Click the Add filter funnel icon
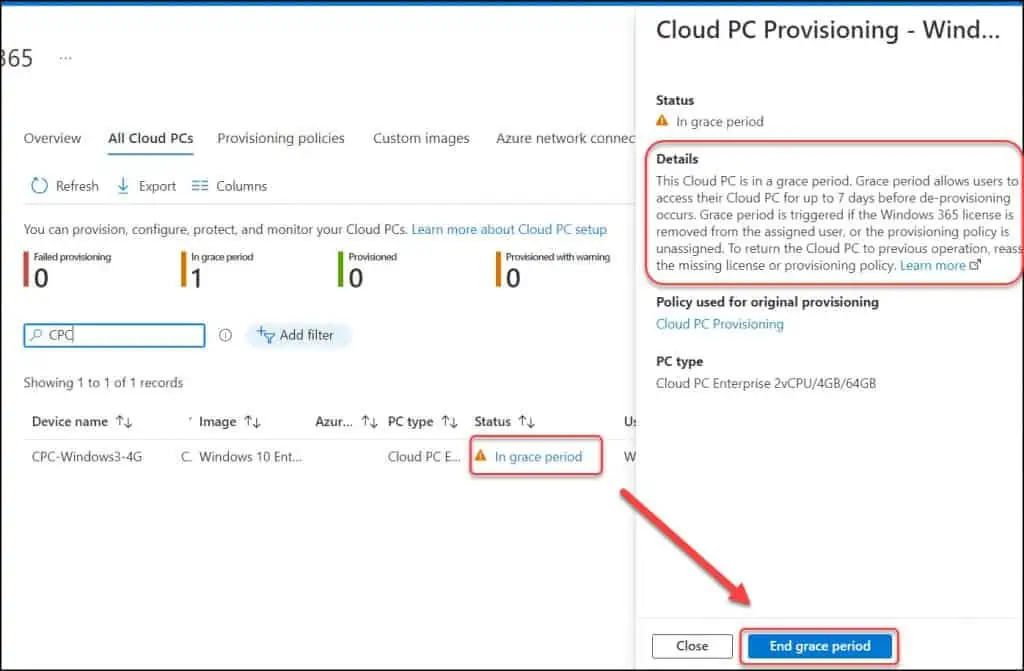Viewport: 1024px width, 671px height. click(x=265, y=335)
